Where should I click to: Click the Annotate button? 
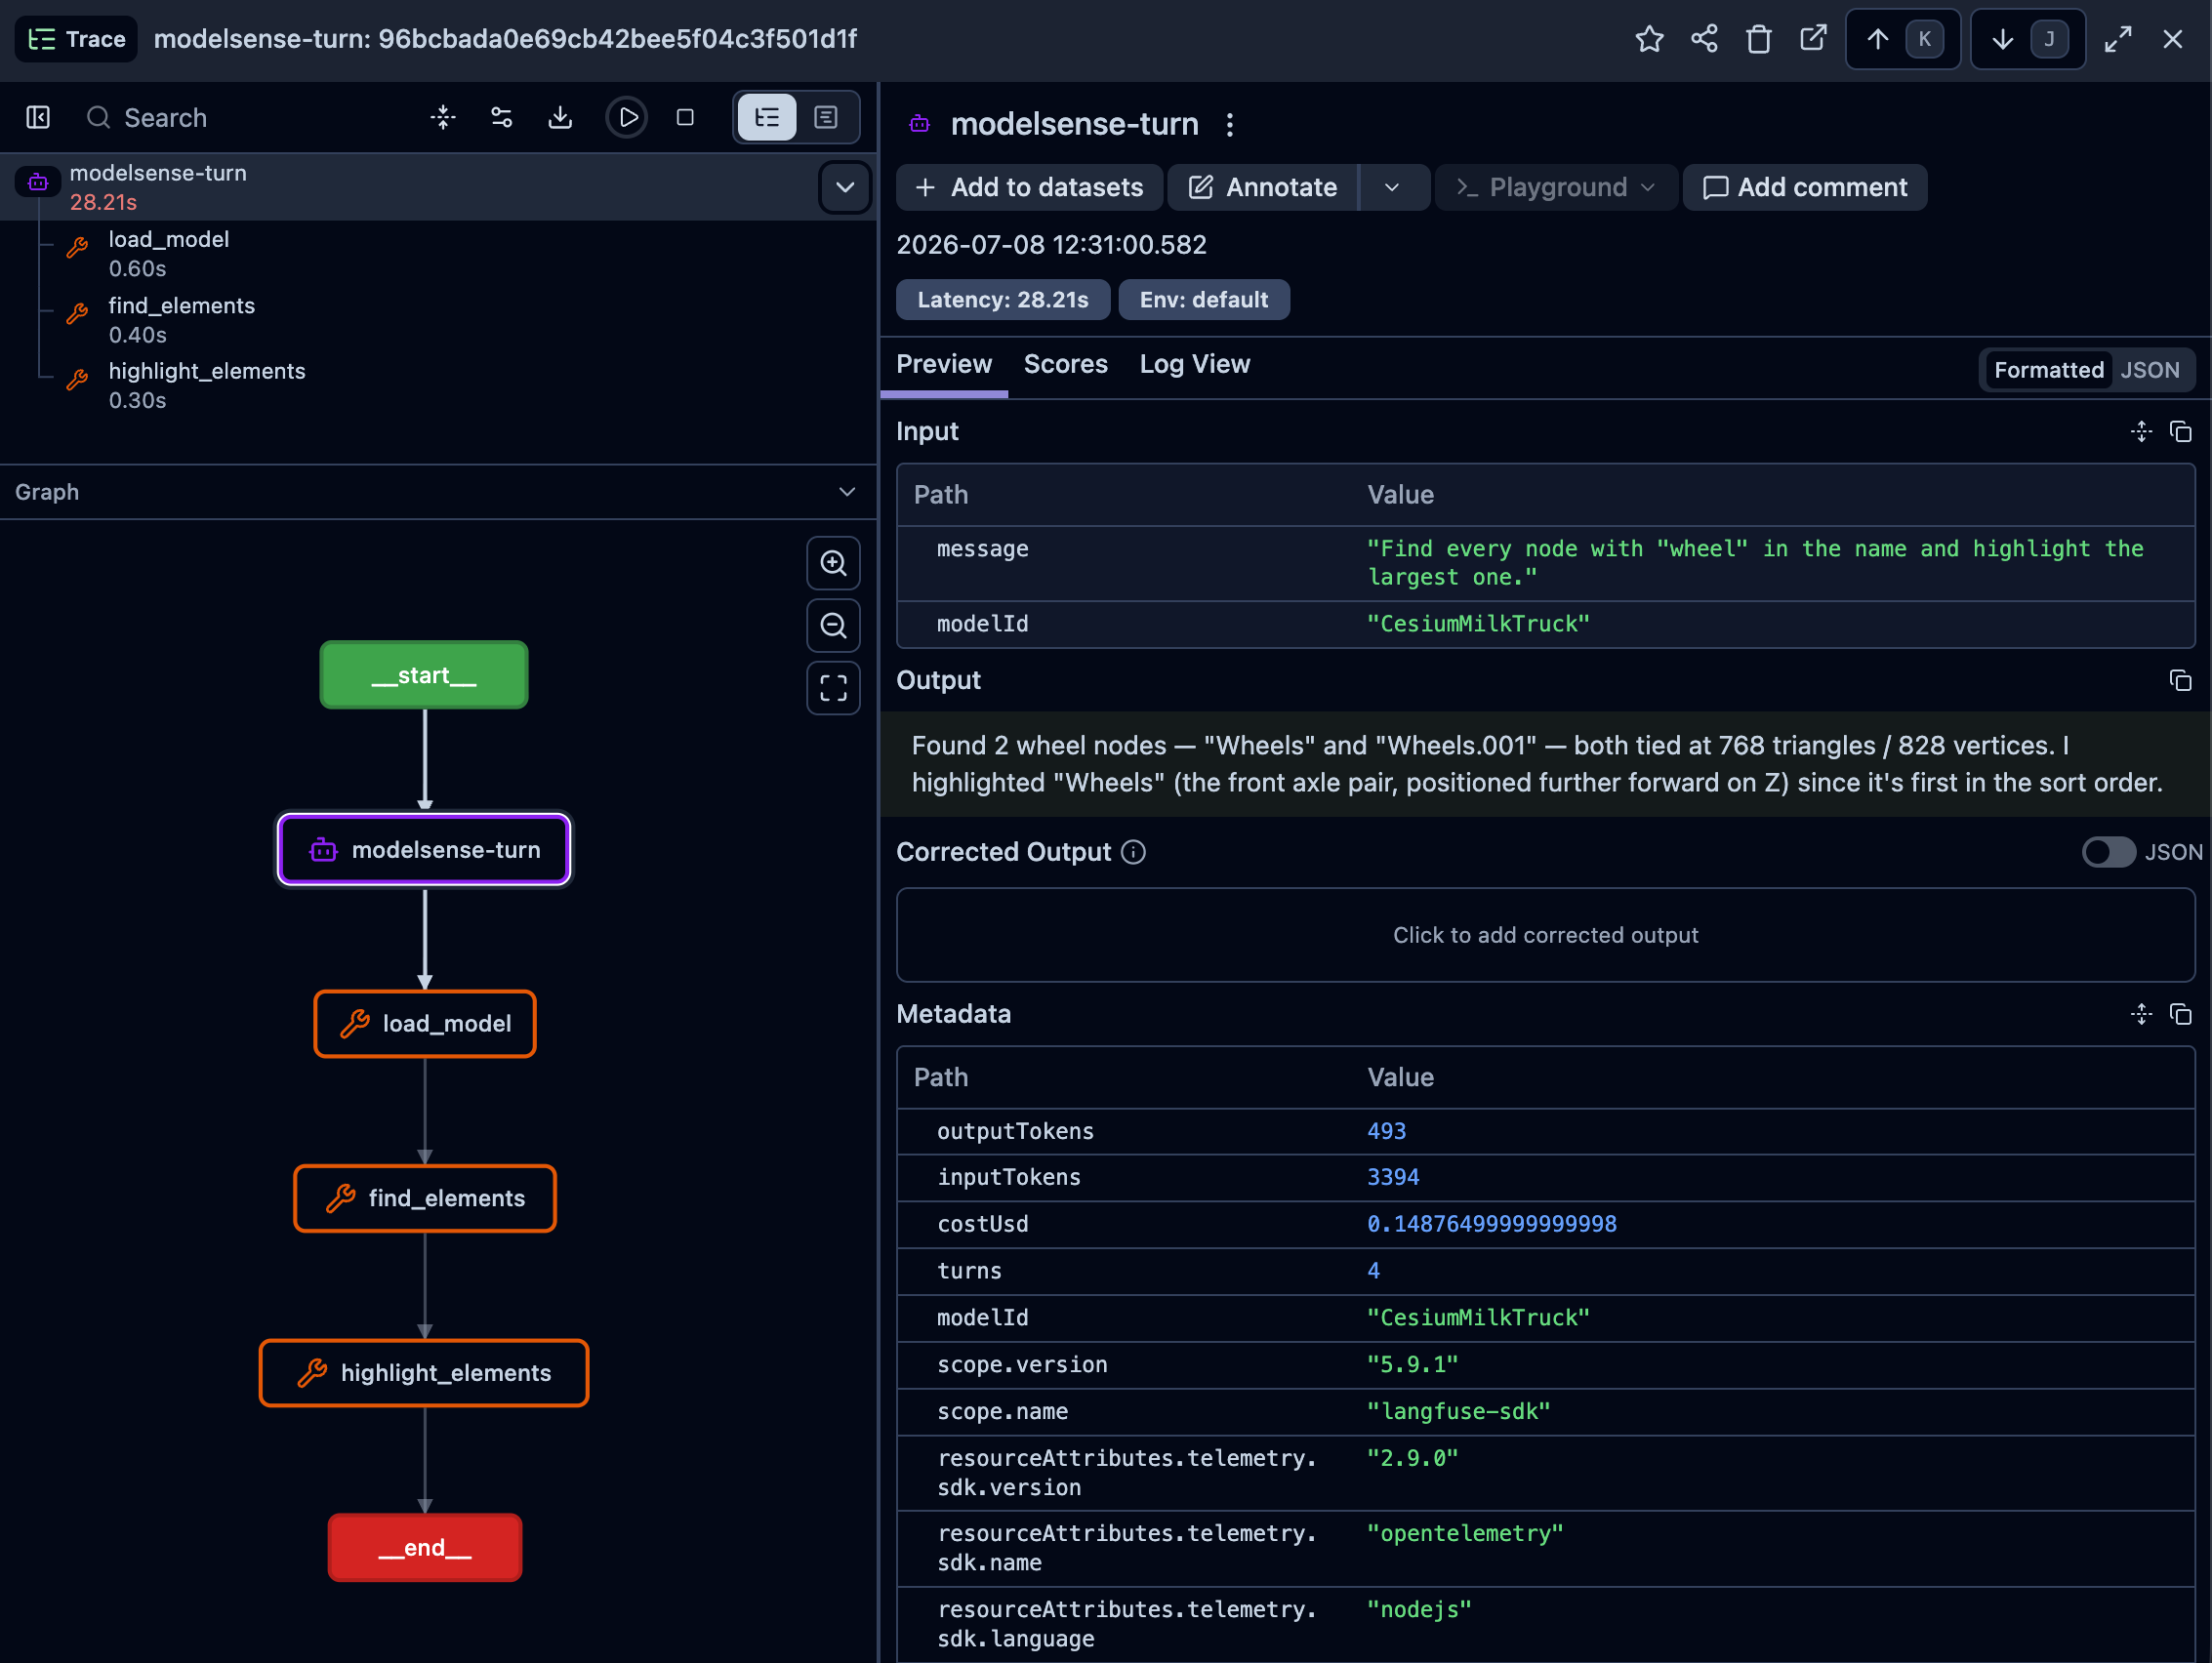pos(1263,187)
